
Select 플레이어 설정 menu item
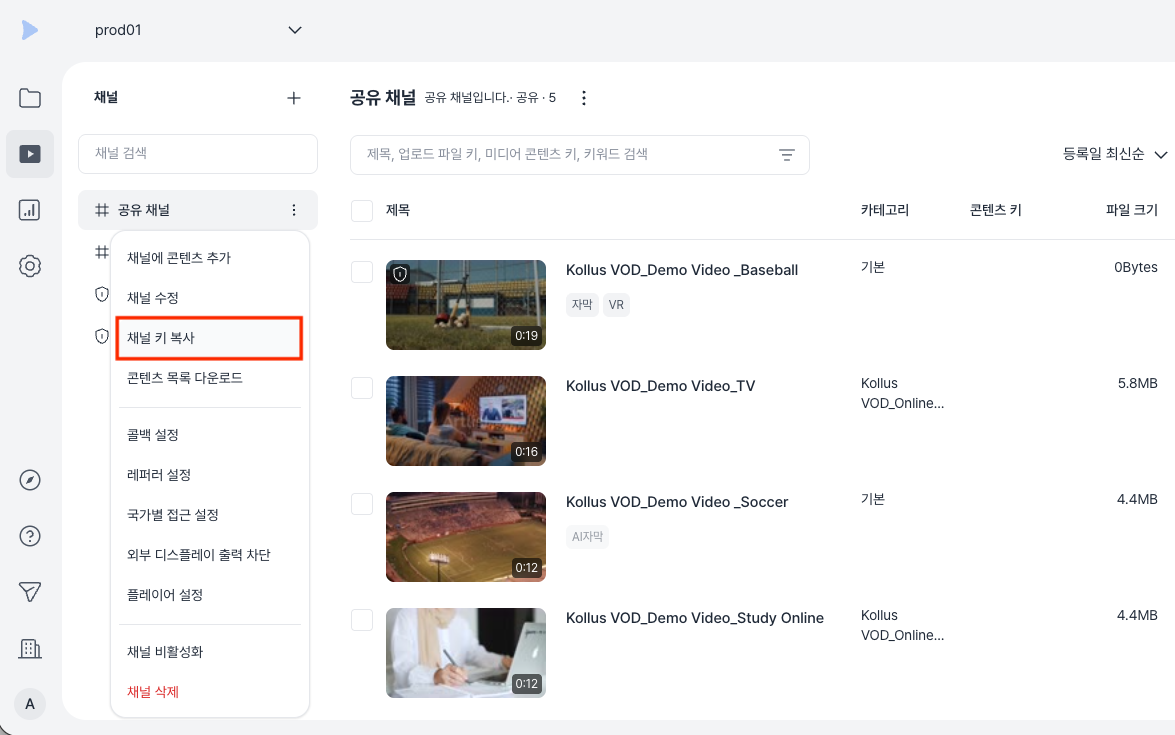209,595
